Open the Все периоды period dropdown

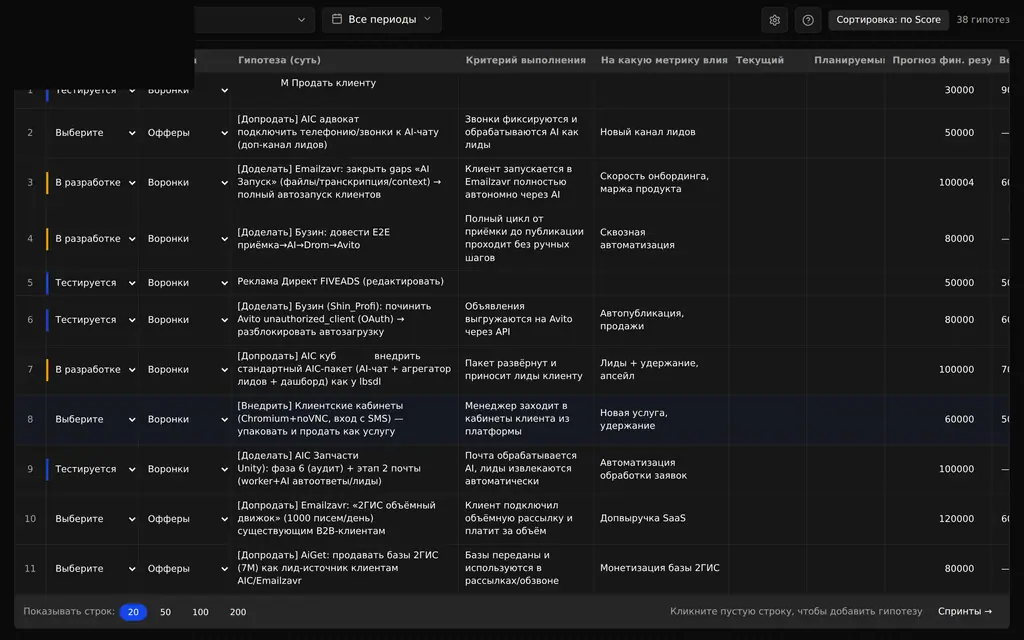(x=381, y=20)
